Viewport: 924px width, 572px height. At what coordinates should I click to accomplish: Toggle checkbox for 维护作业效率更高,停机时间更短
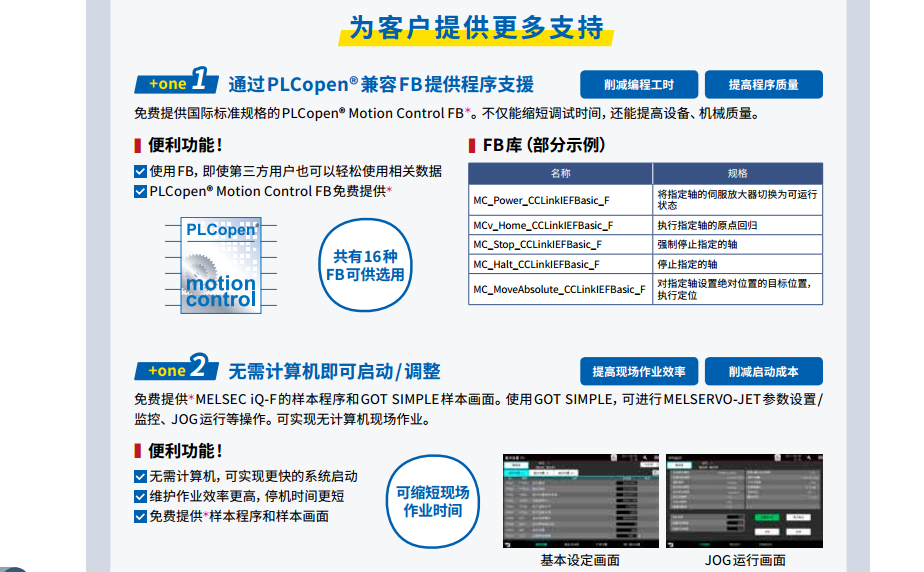(x=140, y=497)
